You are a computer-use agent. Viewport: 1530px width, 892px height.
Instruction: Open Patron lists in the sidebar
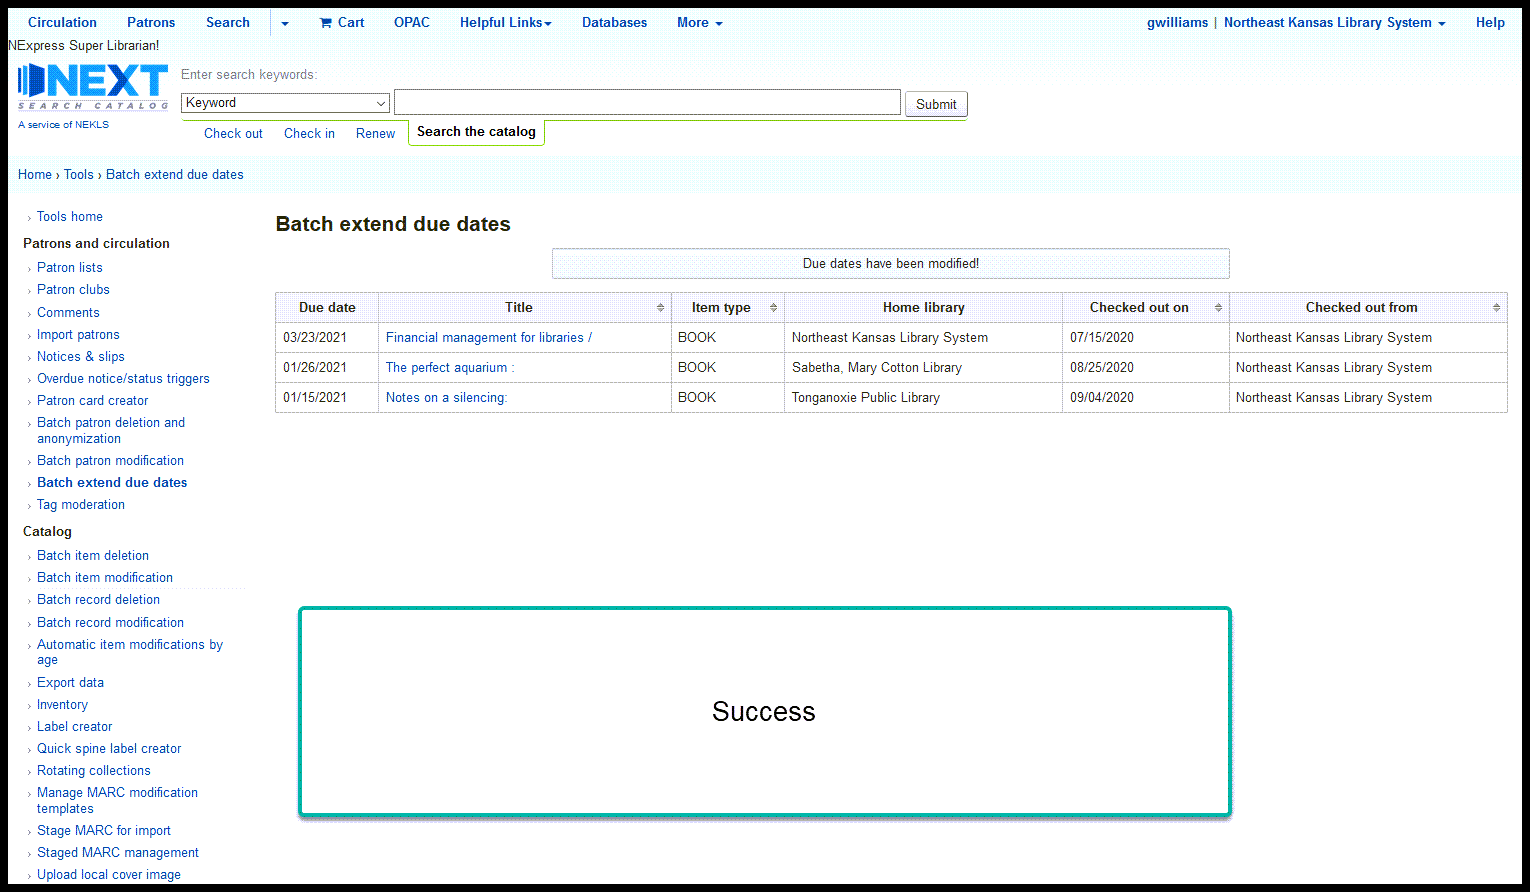tap(70, 267)
